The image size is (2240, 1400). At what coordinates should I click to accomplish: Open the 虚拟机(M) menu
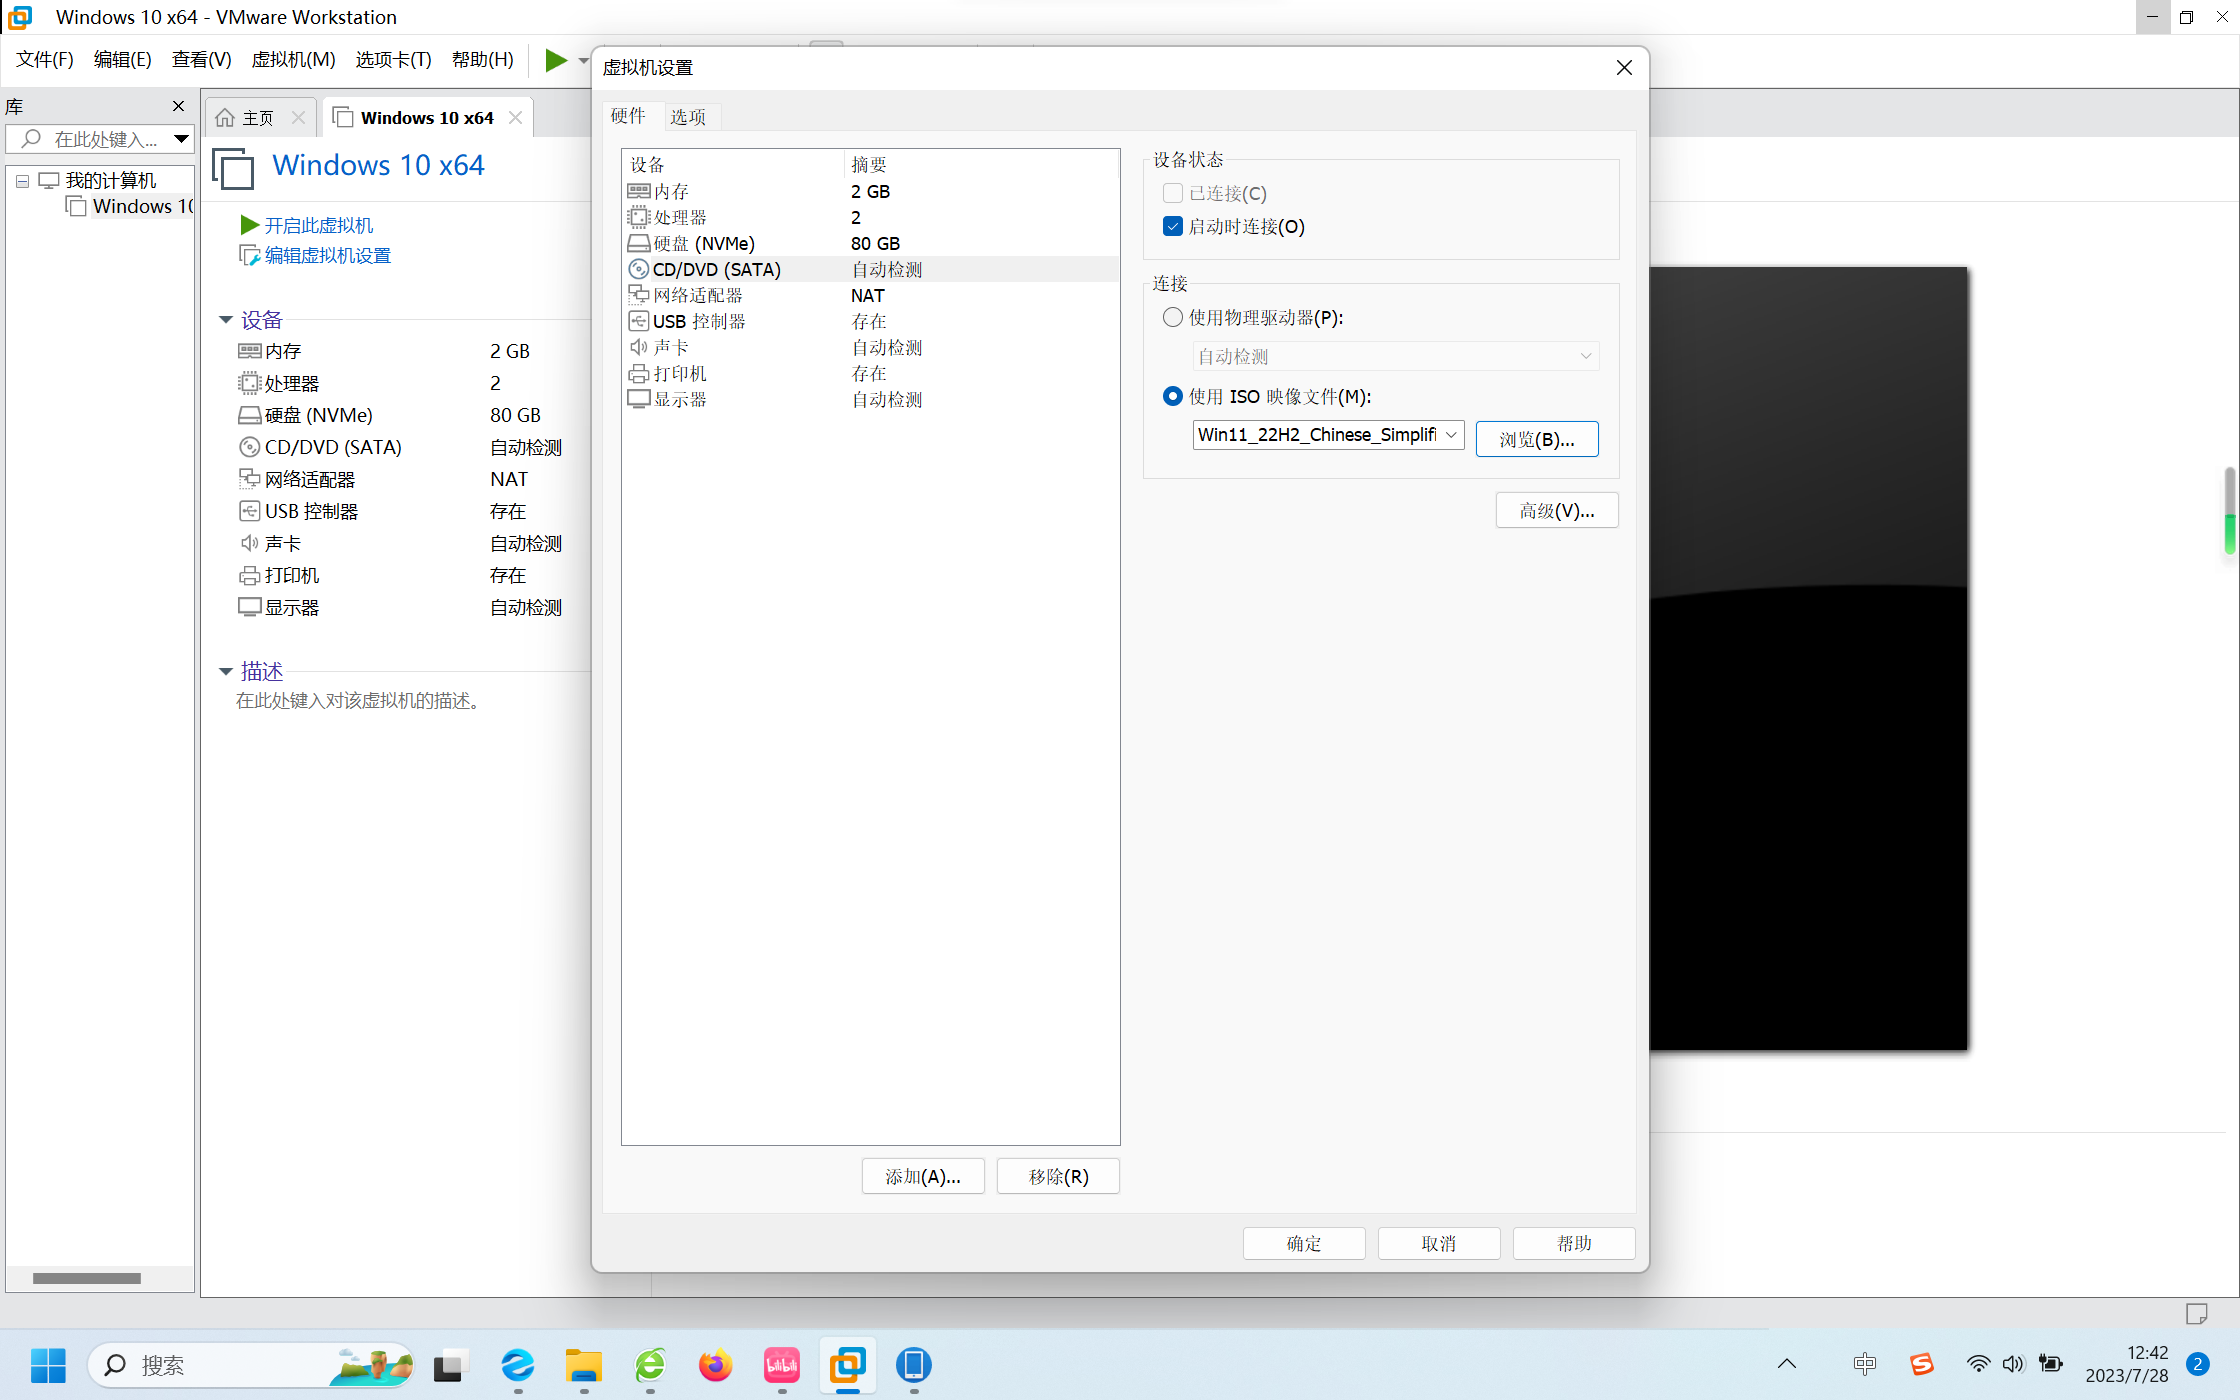[293, 59]
